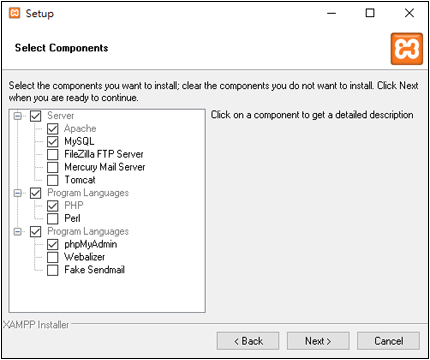Return with the Back button

point(248,341)
